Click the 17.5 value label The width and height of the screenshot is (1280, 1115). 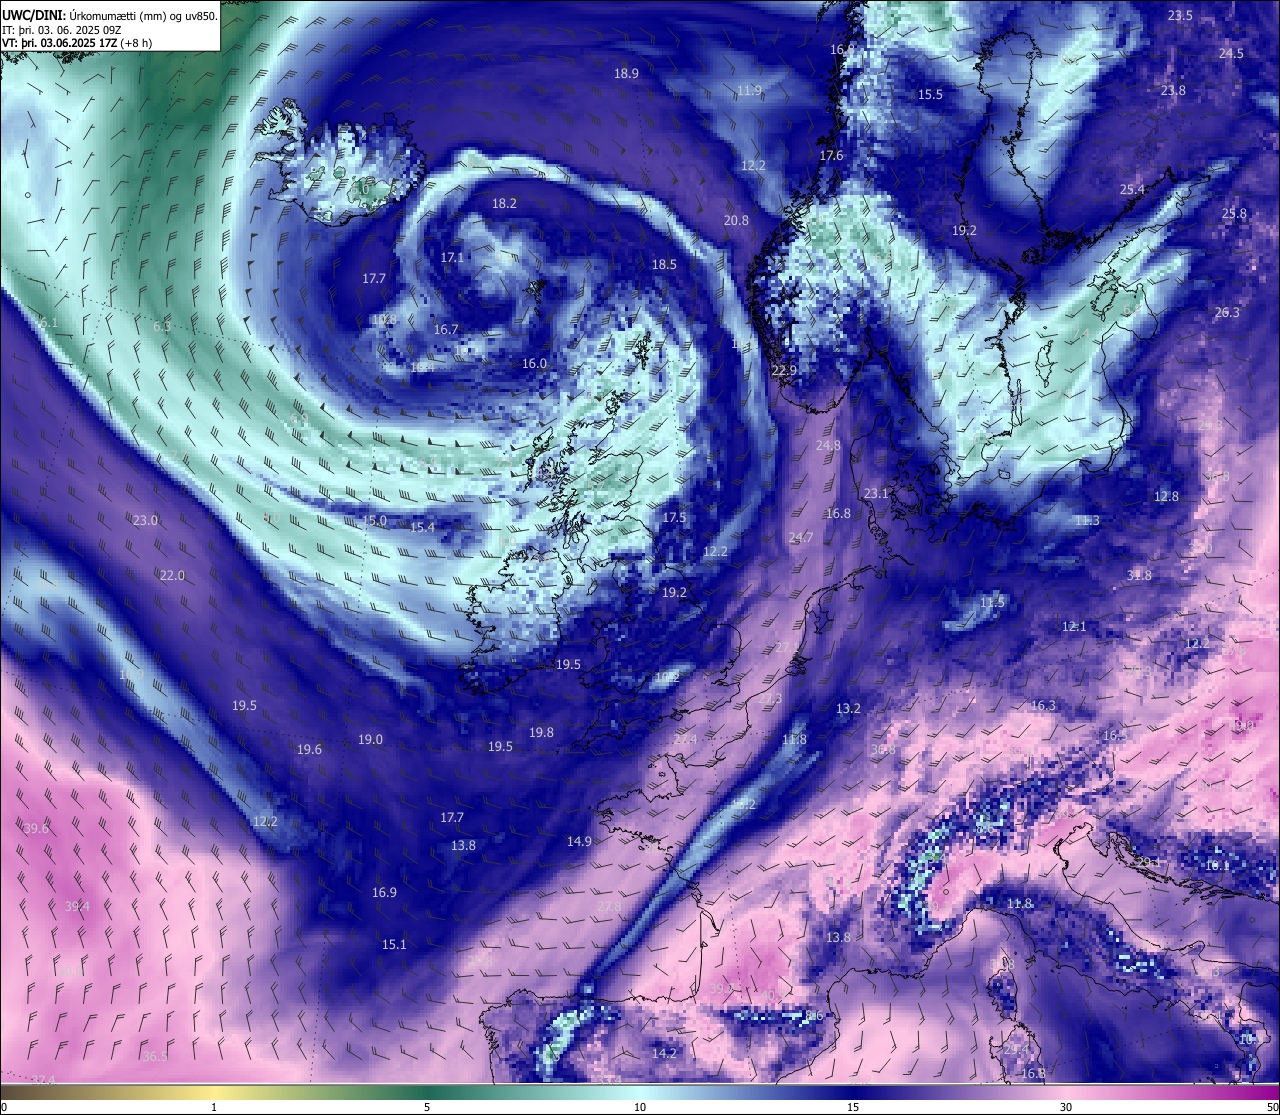(x=674, y=517)
